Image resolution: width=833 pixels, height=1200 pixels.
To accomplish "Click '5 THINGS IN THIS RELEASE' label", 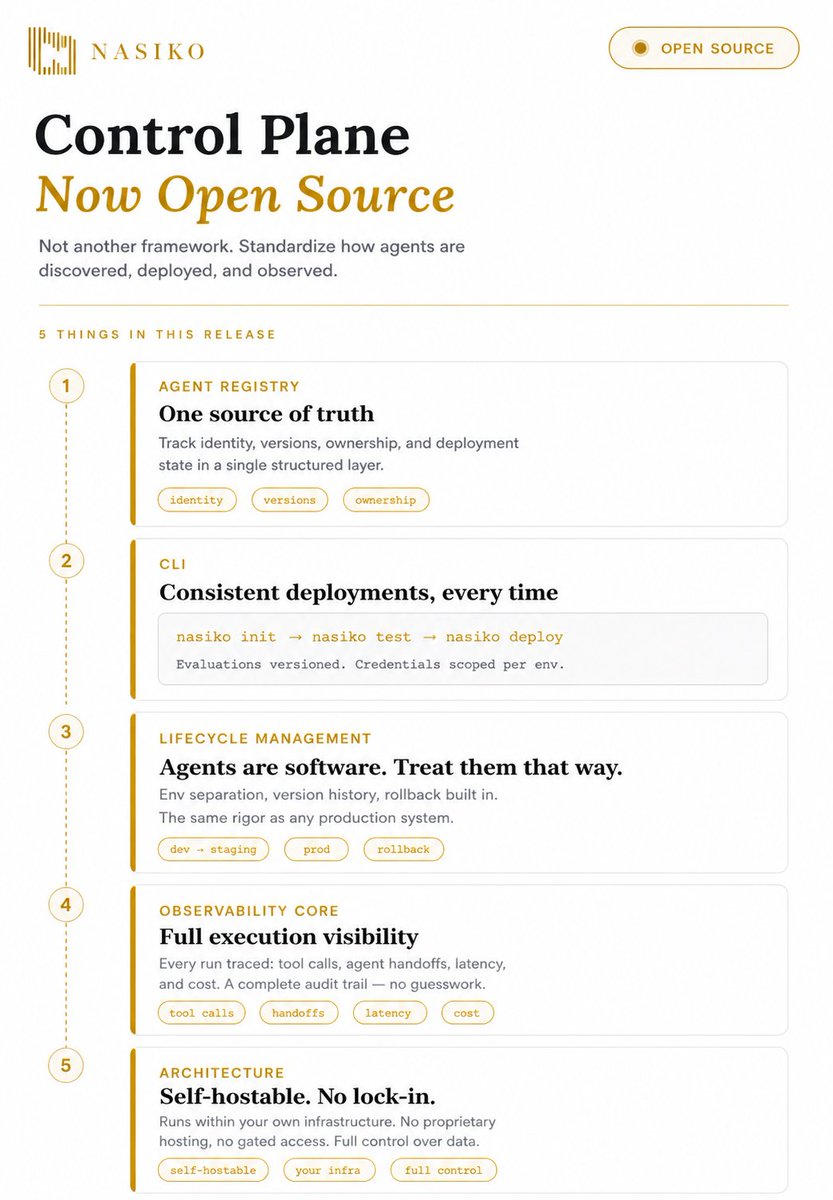I will (x=158, y=334).
